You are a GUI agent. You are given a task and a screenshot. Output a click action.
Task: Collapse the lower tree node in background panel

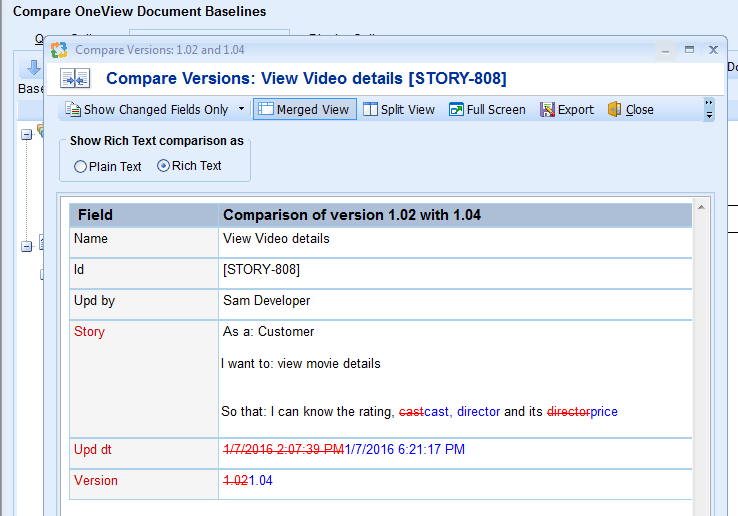[27, 247]
